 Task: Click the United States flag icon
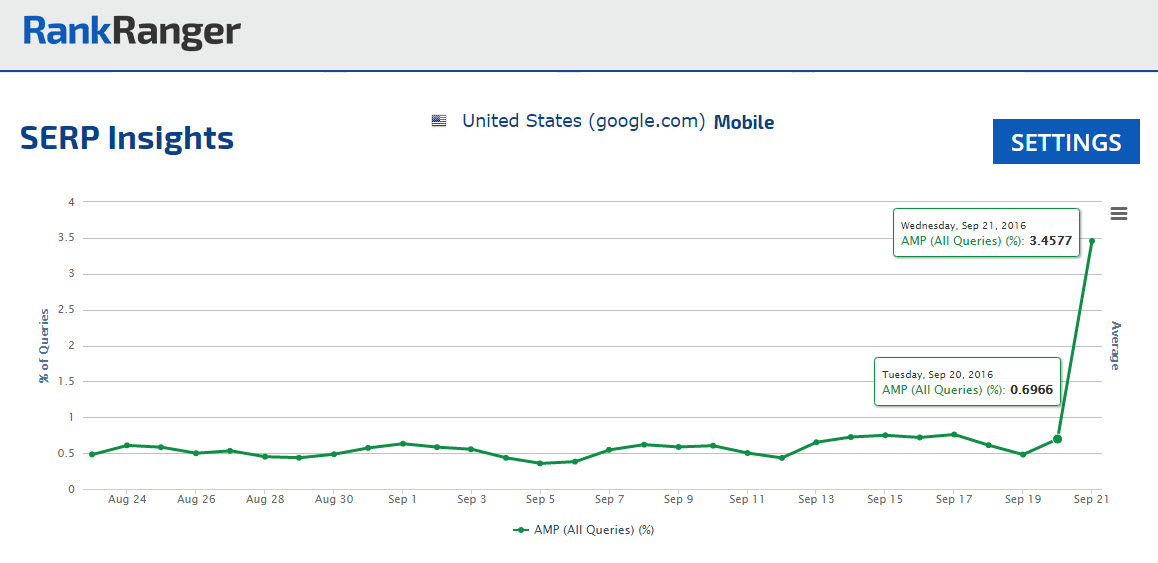pyautogui.click(x=439, y=121)
